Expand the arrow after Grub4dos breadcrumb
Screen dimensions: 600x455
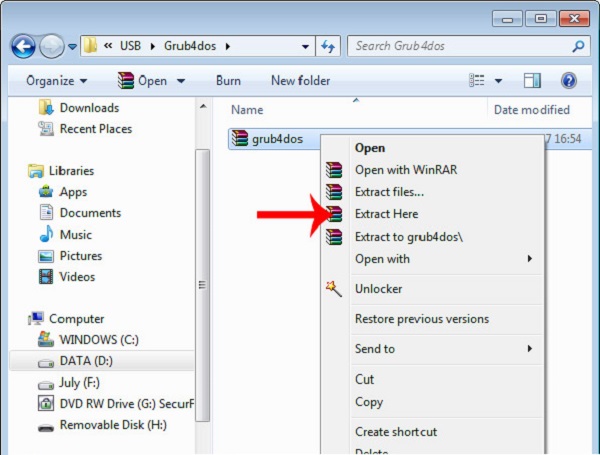(228, 46)
